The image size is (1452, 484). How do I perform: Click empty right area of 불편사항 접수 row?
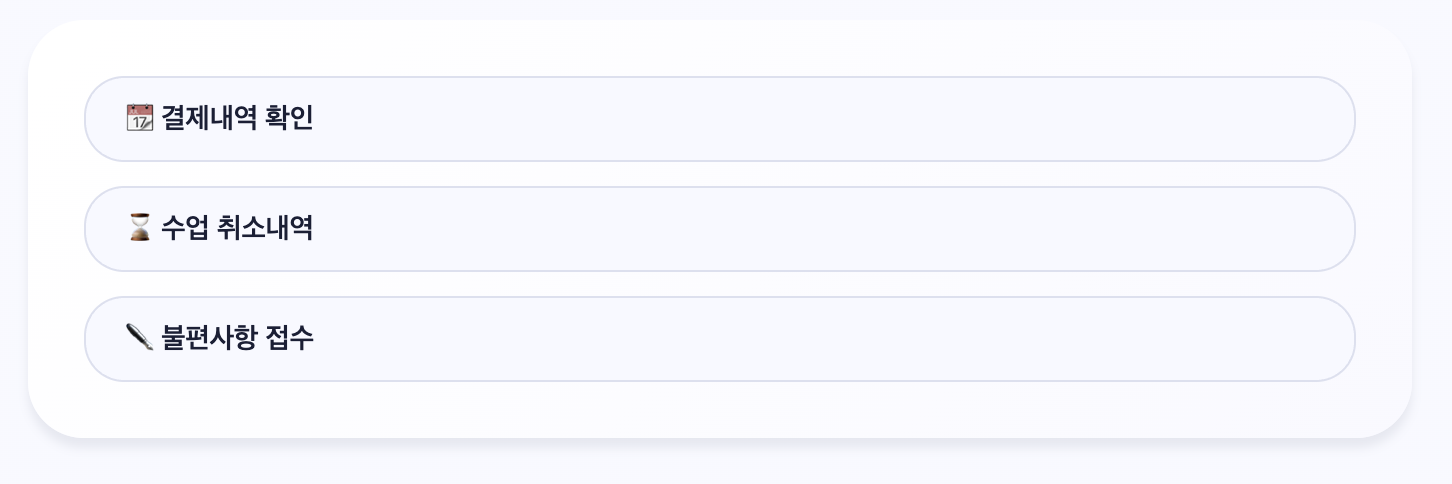(x=1100, y=339)
